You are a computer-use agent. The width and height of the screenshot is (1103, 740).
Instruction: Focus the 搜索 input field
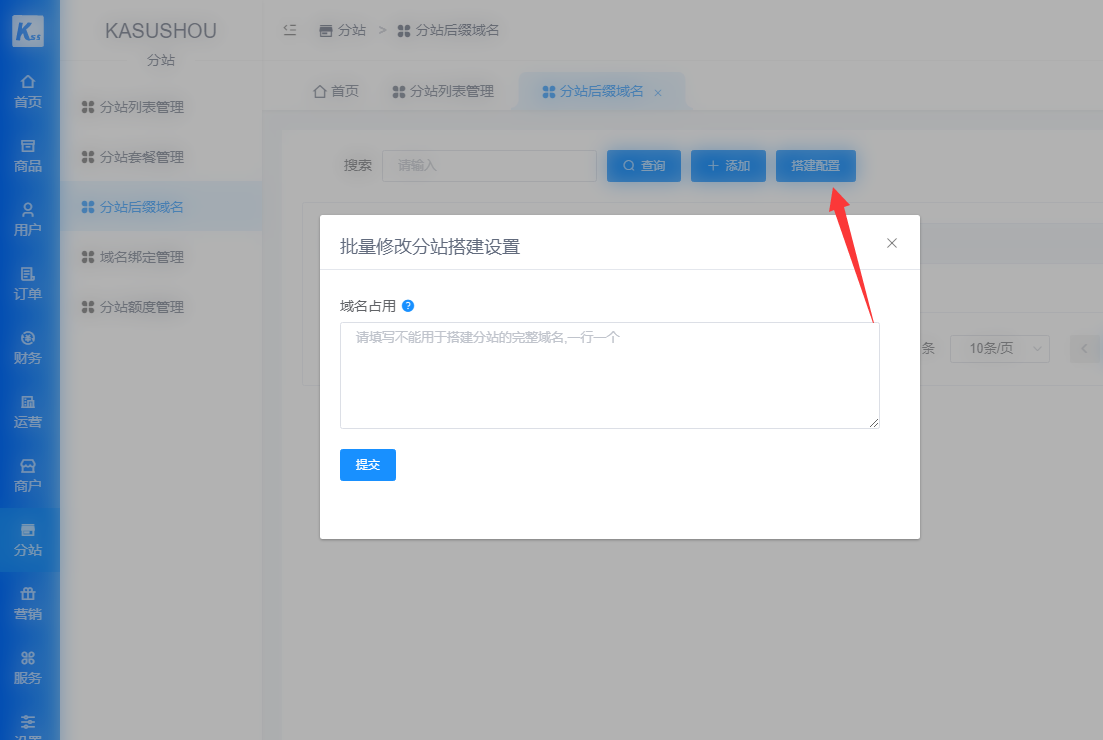tap(490, 166)
